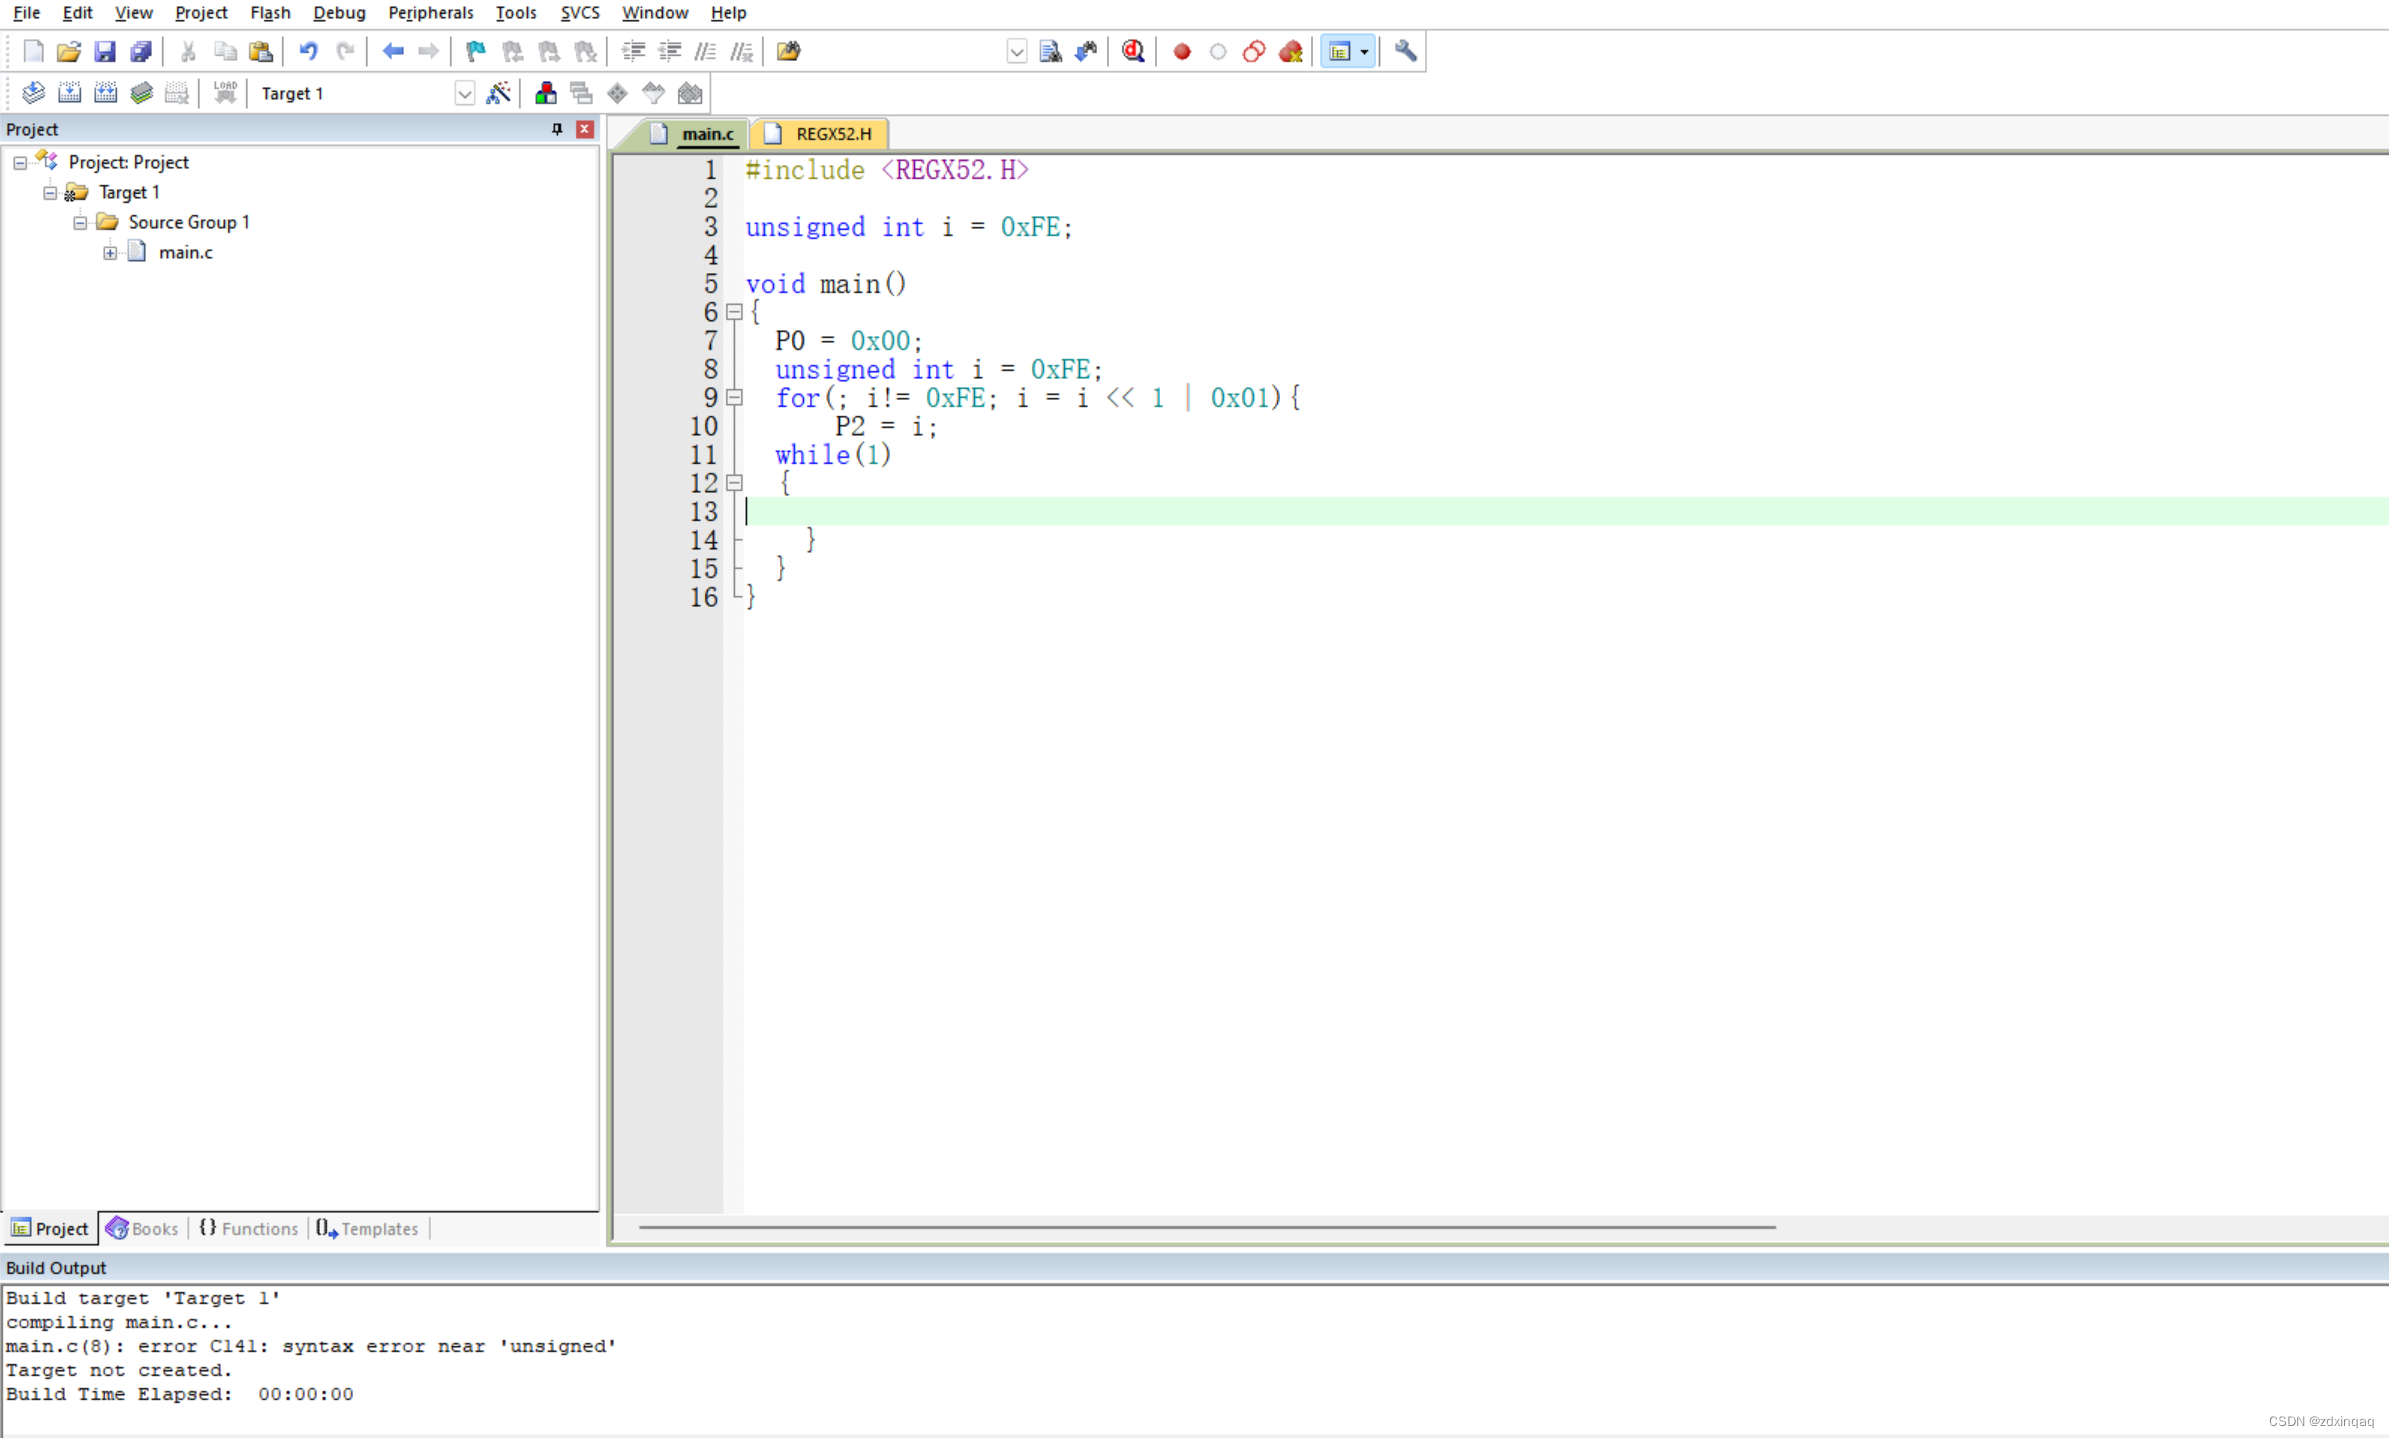Insert breakpoint with red circle icon
Viewport: 2389px width, 1438px height.
[x=1181, y=51]
